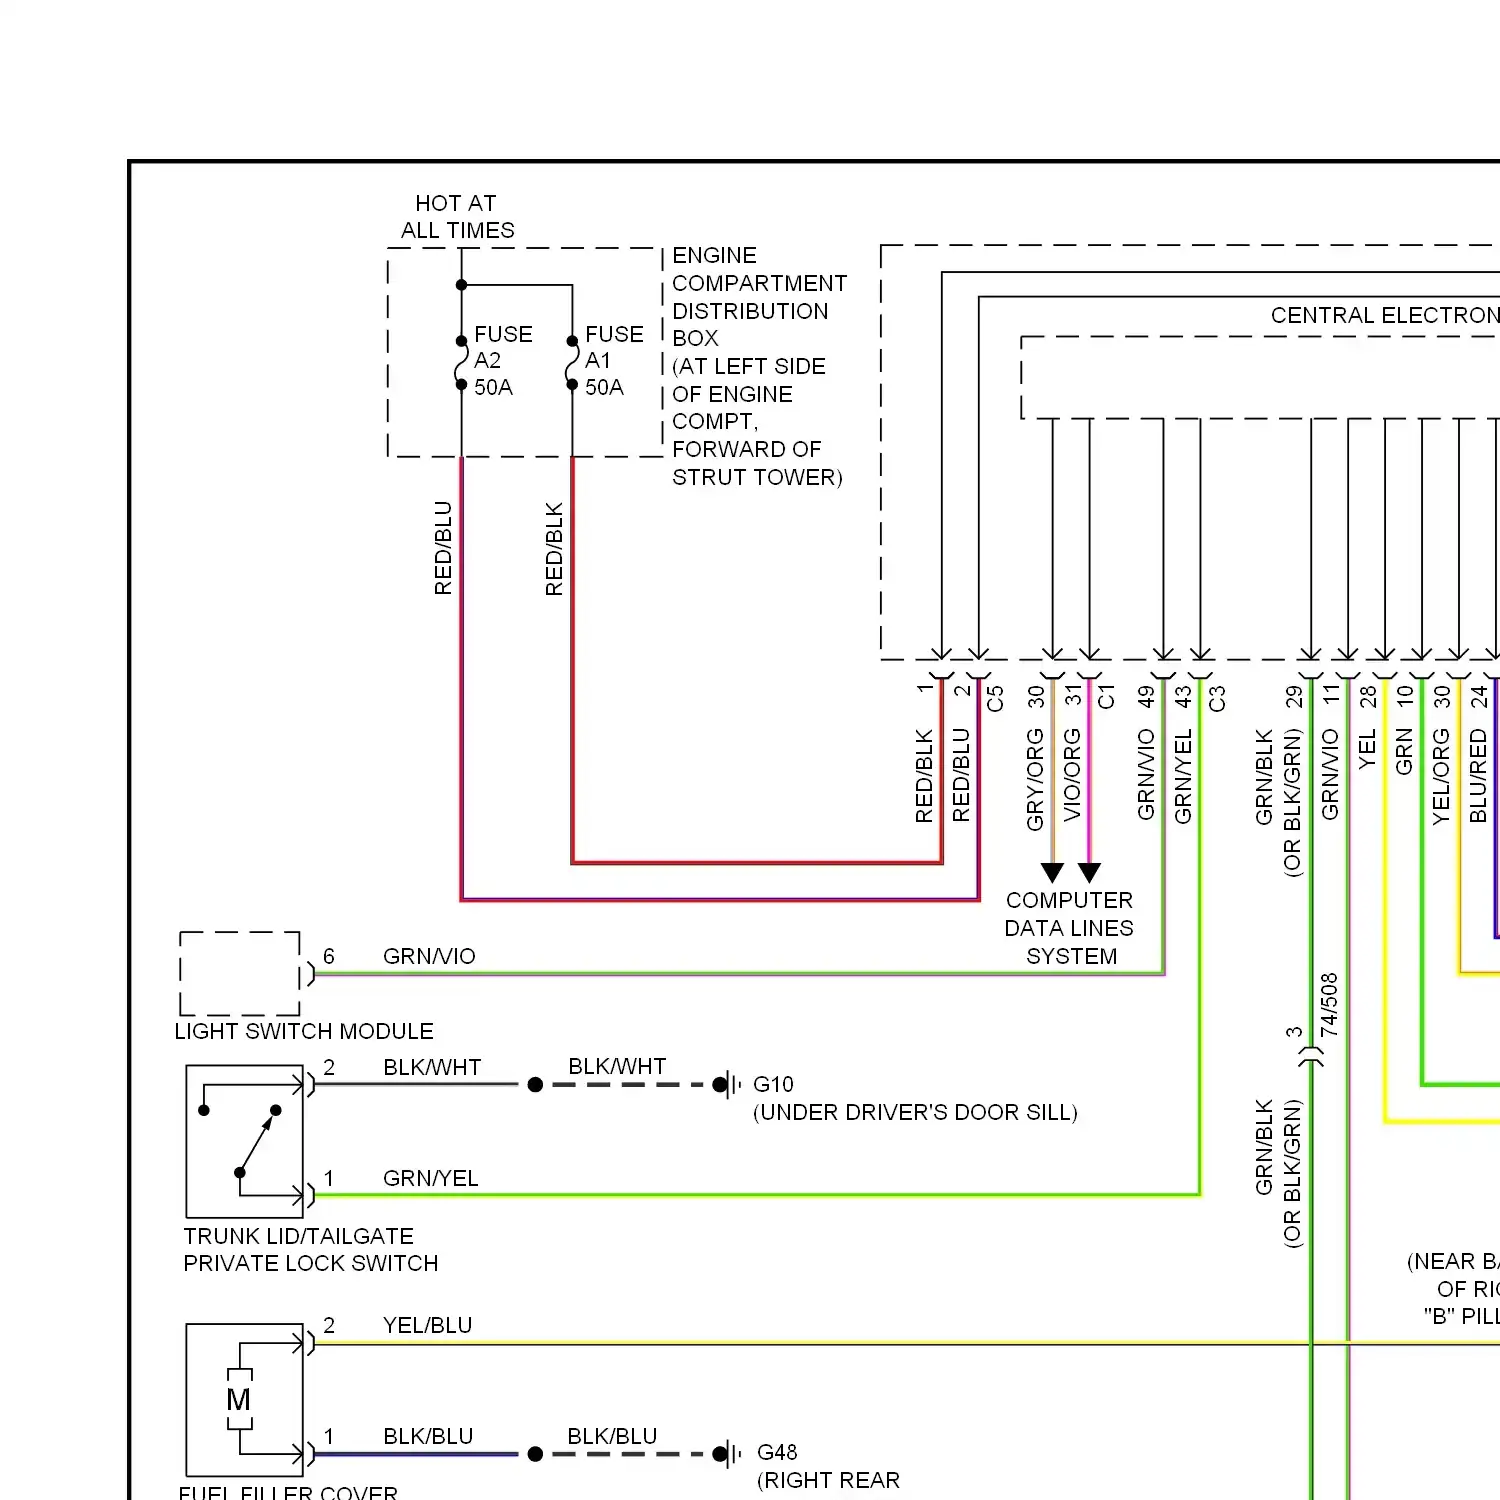Screen dimensions: 1500x1500
Task: Click the G48 ground label
Action: pyautogui.click(x=777, y=1452)
